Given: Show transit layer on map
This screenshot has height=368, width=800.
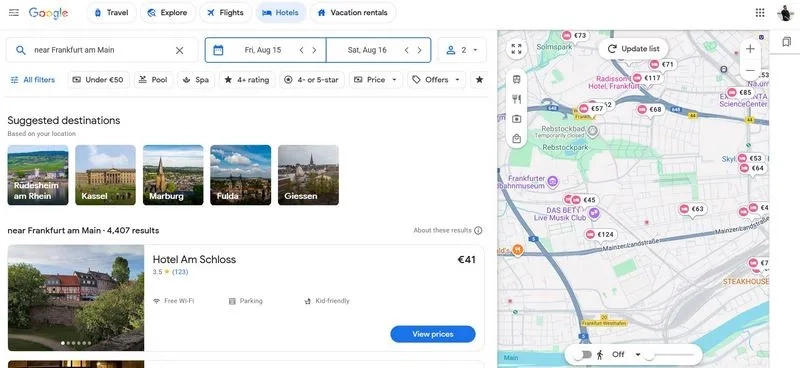Looking at the screenshot, I should coord(516,79).
